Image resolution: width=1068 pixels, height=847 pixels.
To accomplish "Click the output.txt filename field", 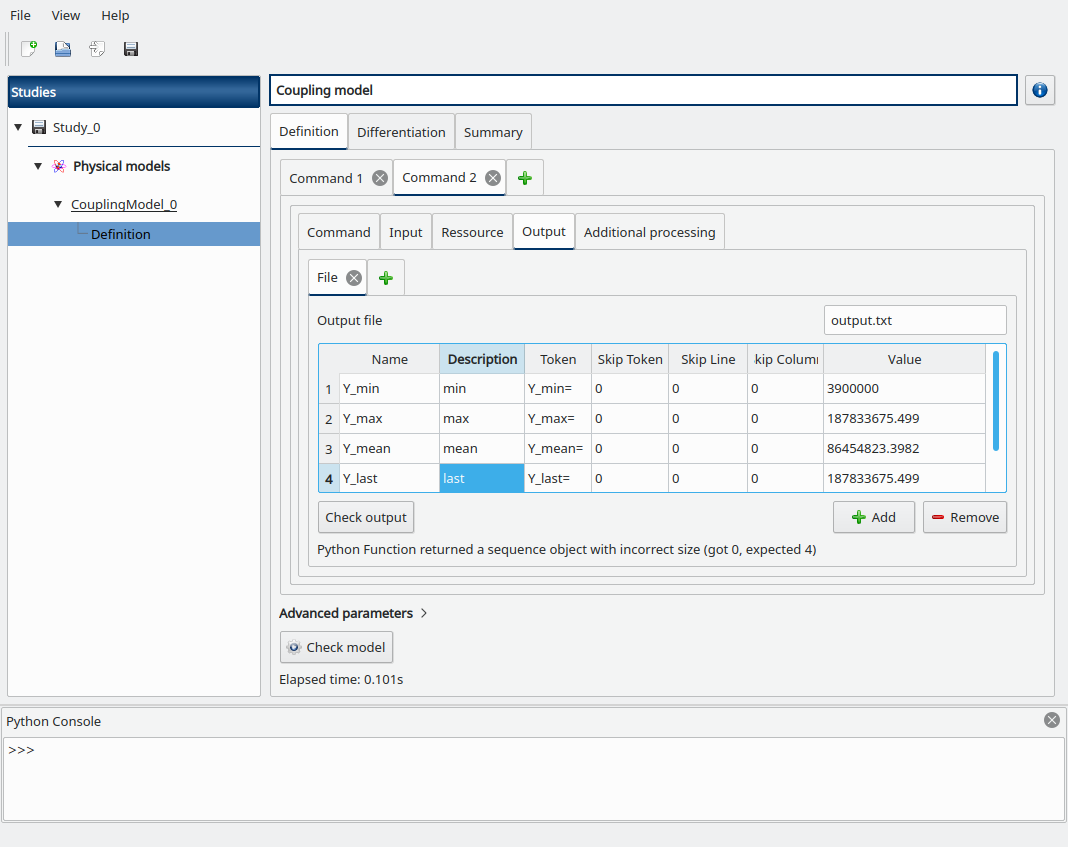I will pyautogui.click(x=914, y=321).
